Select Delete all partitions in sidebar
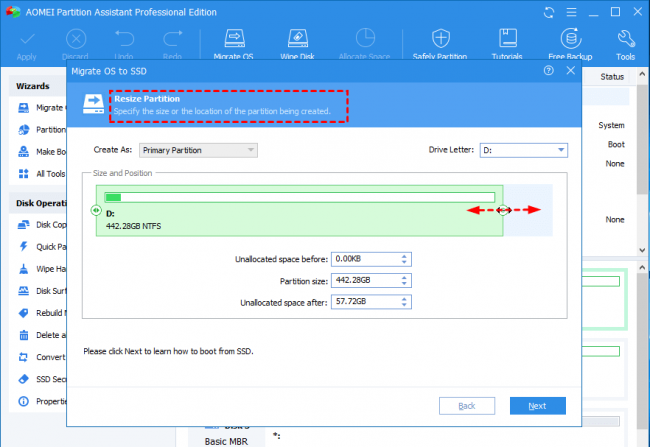650x447 pixels. pos(42,335)
